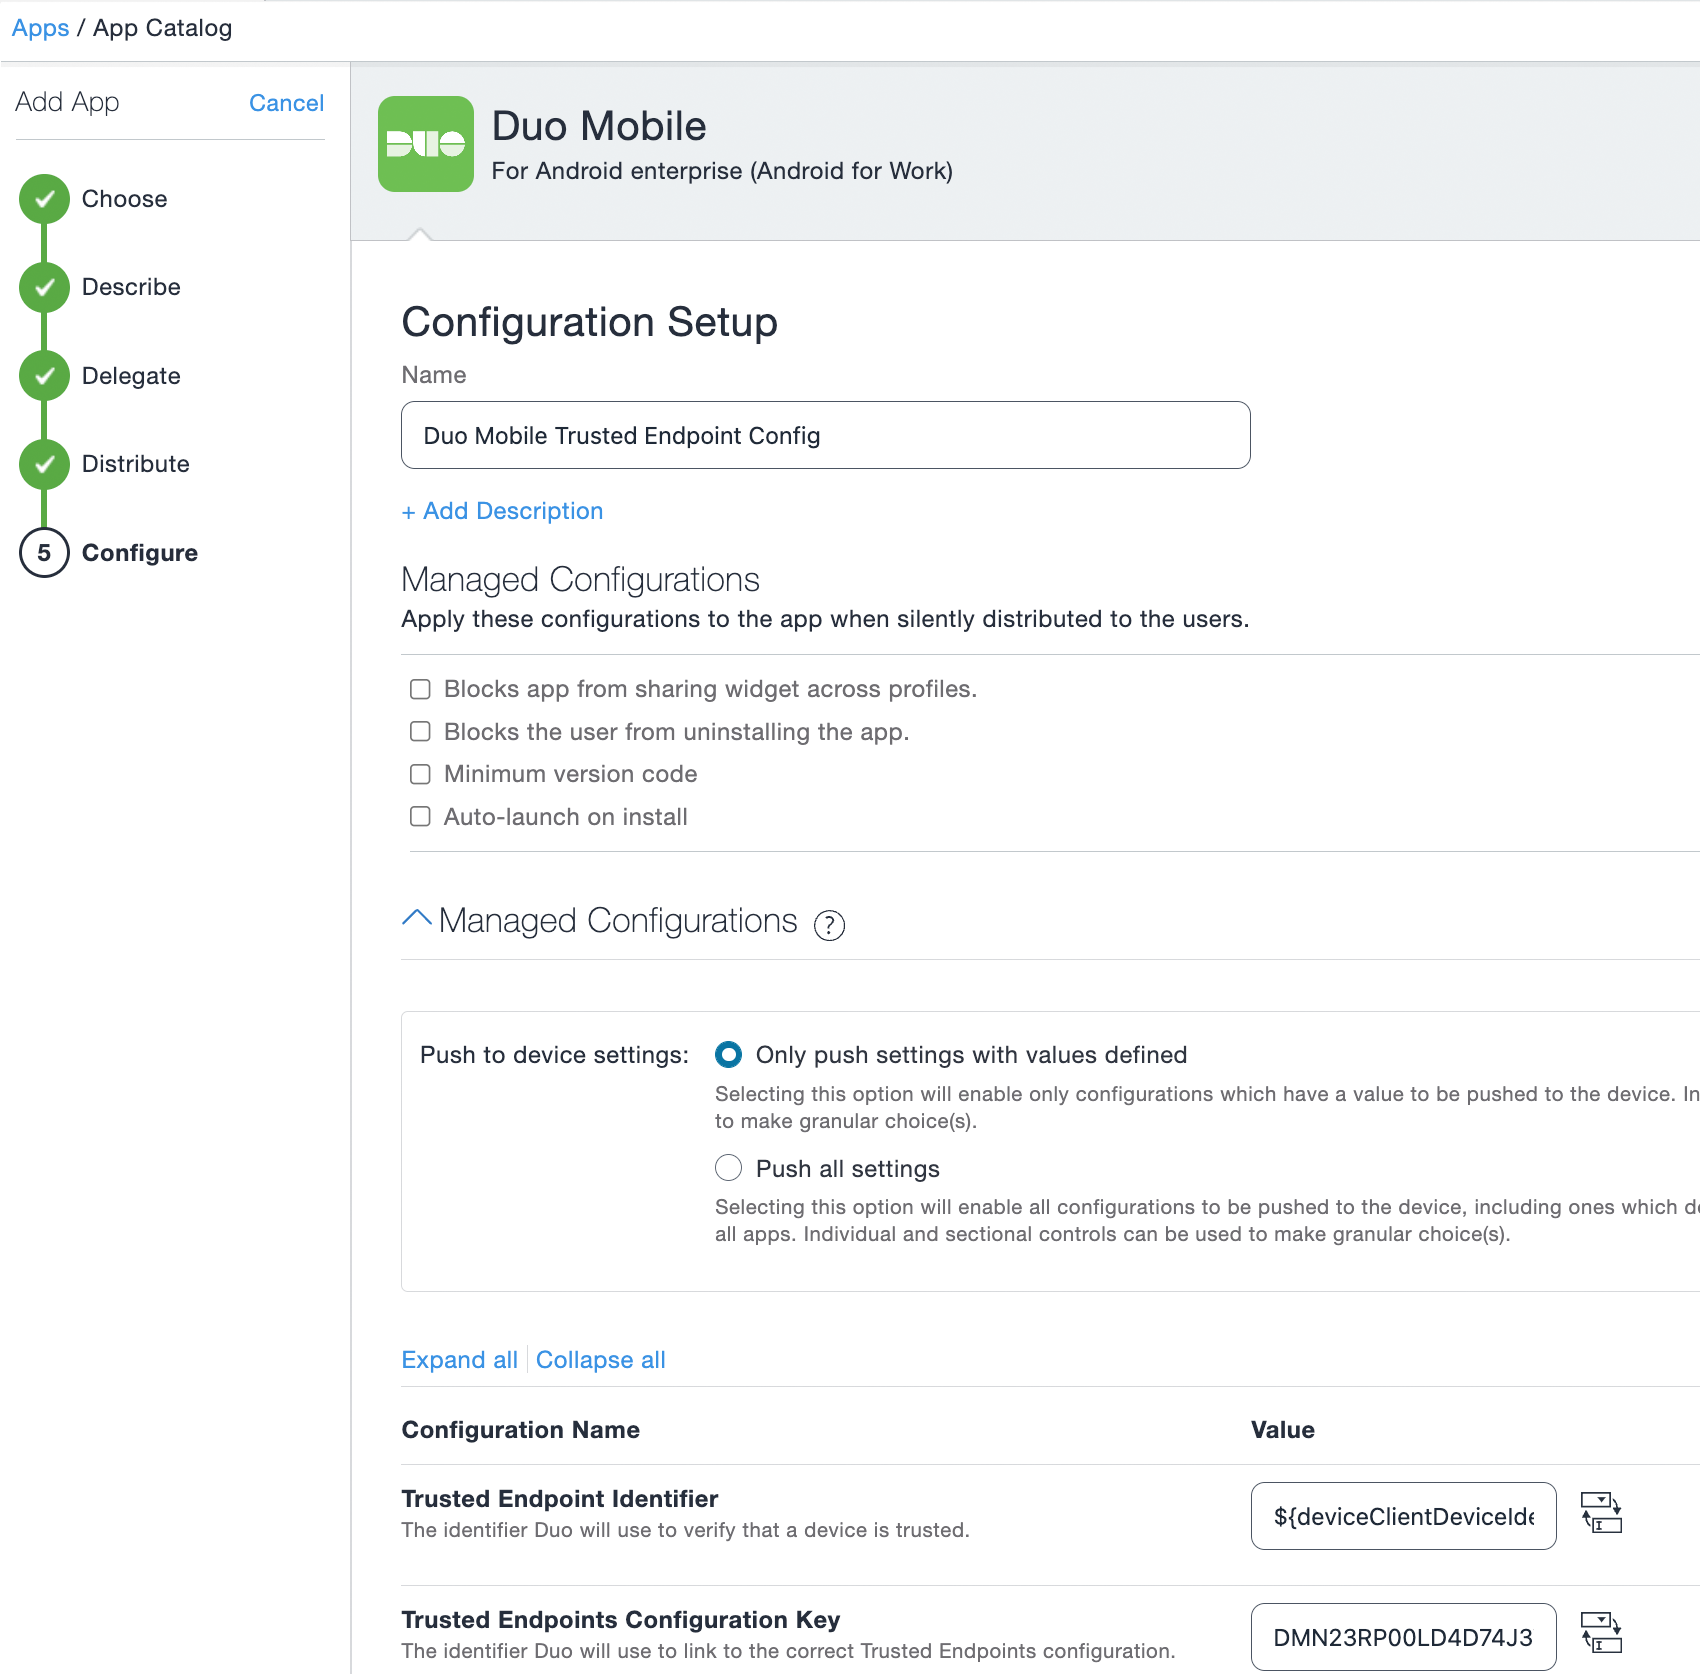Viewport: 1700px width, 1674px height.
Task: Select the App Catalog breadcrumb
Action: 162,27
